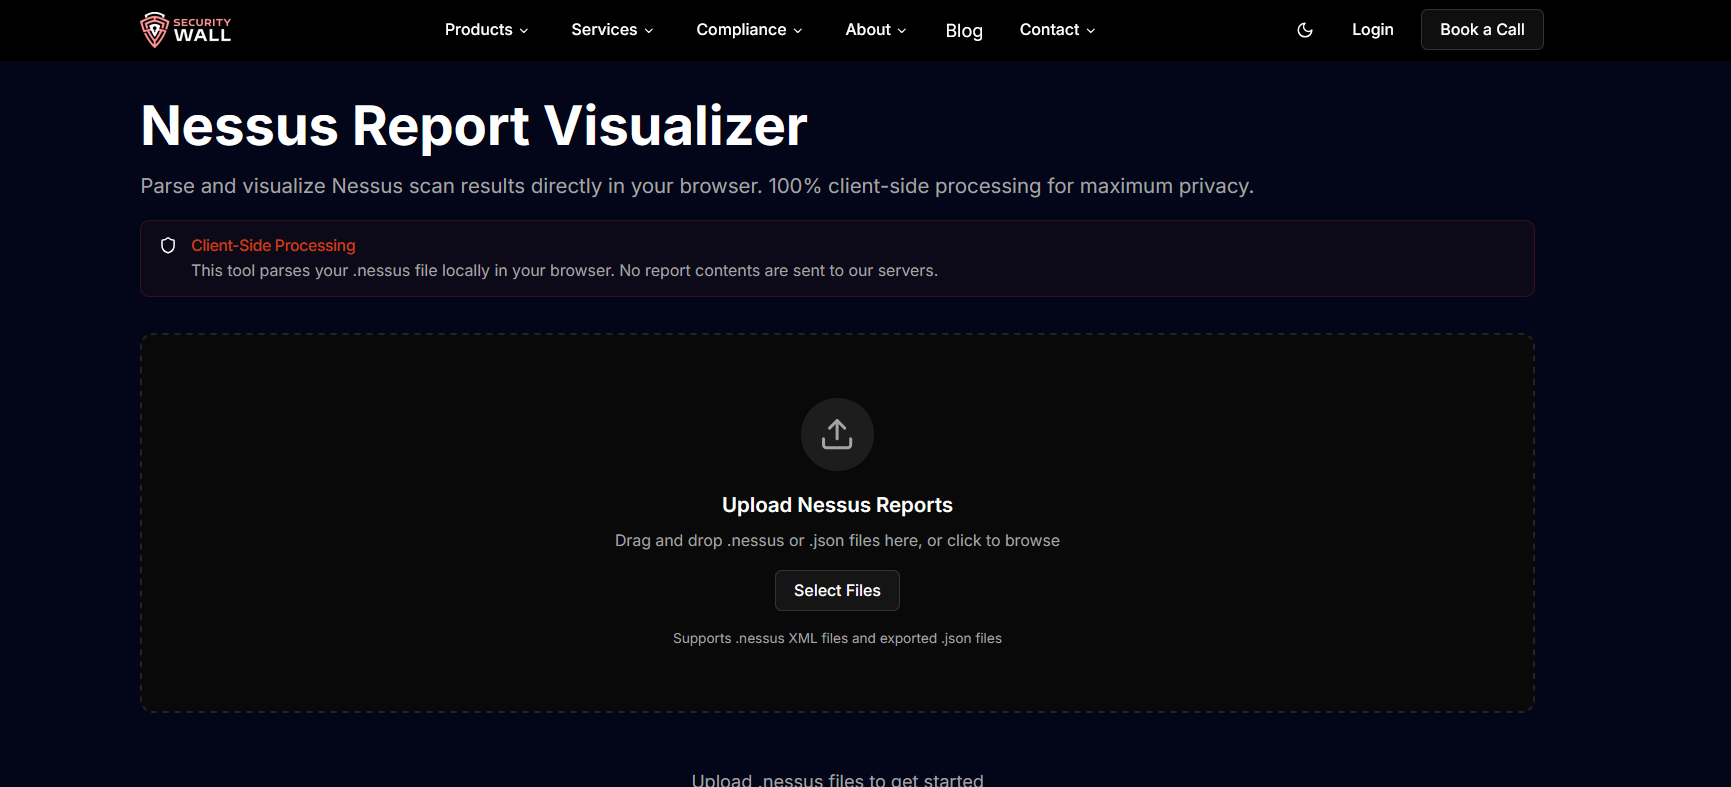Toggle dark mode with the moon icon
This screenshot has height=787, width=1731.
tap(1305, 30)
